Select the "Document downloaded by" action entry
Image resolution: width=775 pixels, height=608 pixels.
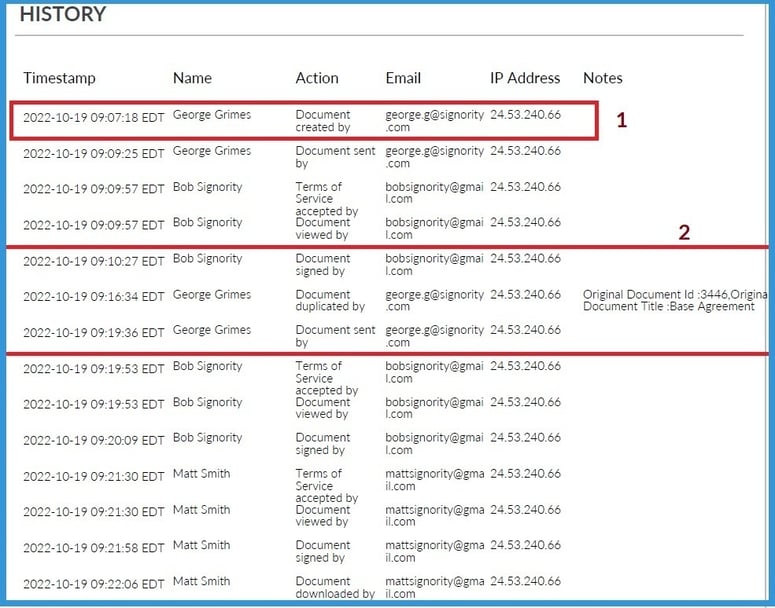pyautogui.click(x=334, y=588)
